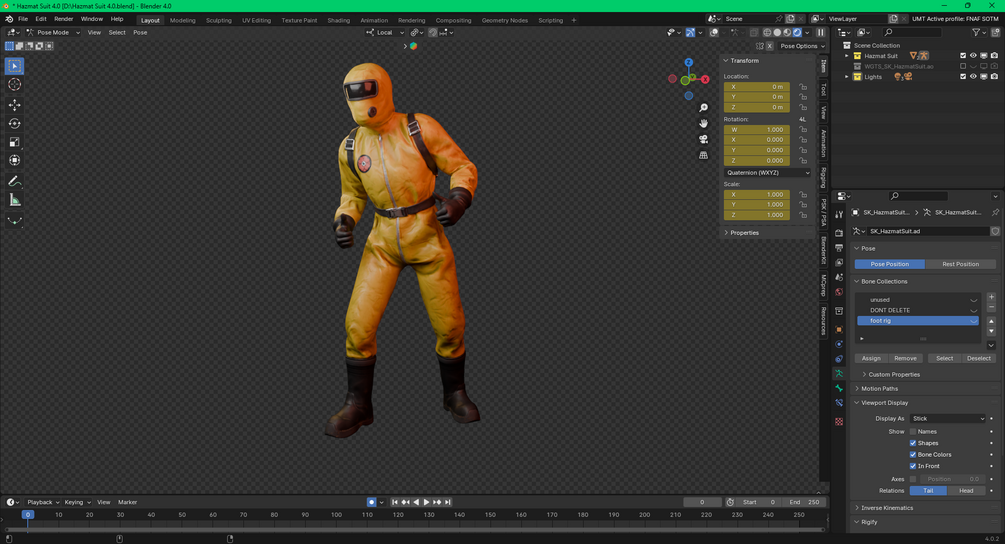This screenshot has height=544, width=1005.
Task: Select the Move tool
Action: pyautogui.click(x=15, y=105)
